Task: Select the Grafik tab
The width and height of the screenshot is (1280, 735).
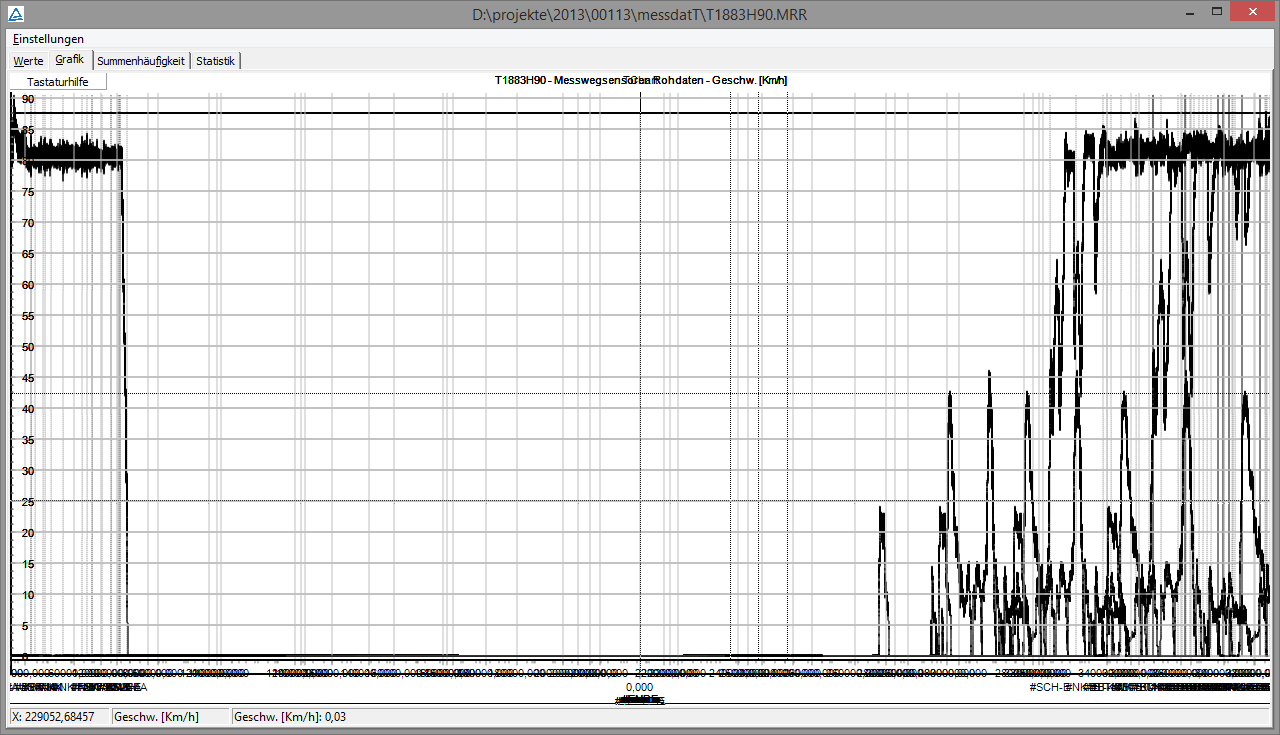Action: (x=70, y=60)
